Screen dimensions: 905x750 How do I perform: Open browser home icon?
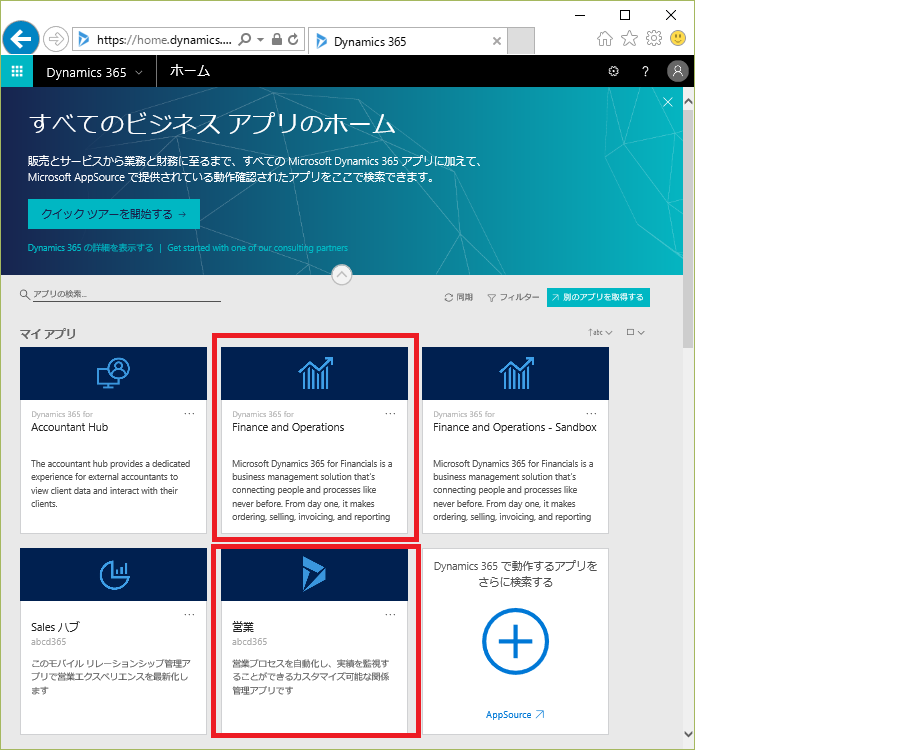(604, 39)
